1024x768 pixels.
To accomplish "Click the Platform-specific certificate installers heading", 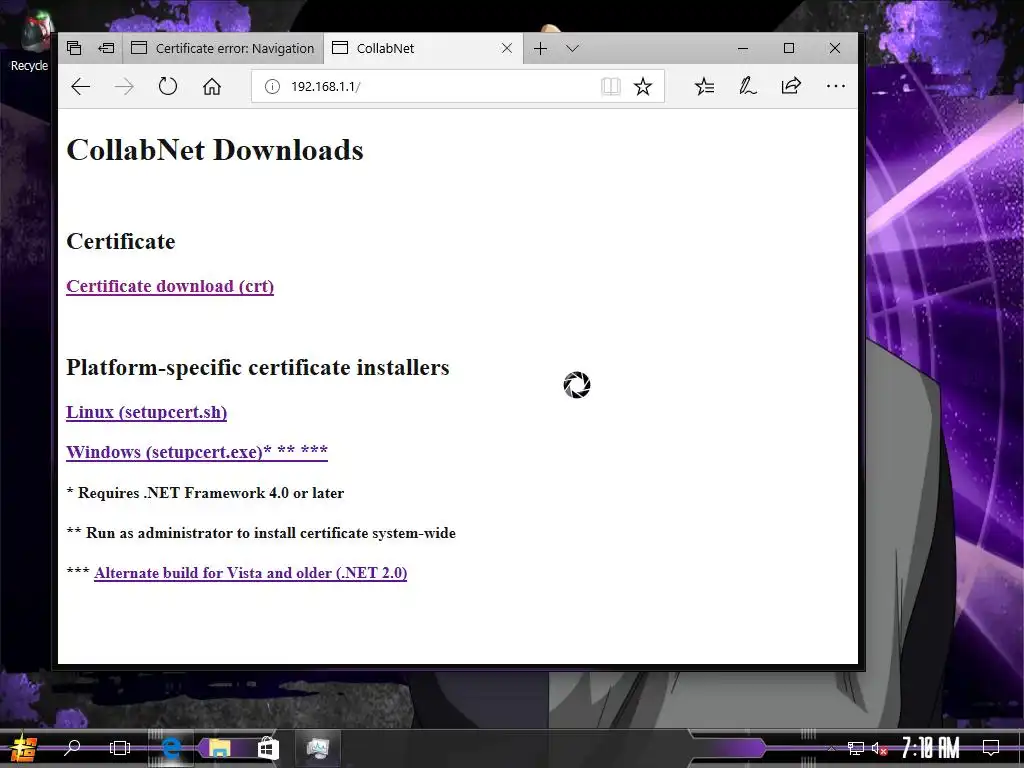I will pyautogui.click(x=257, y=367).
